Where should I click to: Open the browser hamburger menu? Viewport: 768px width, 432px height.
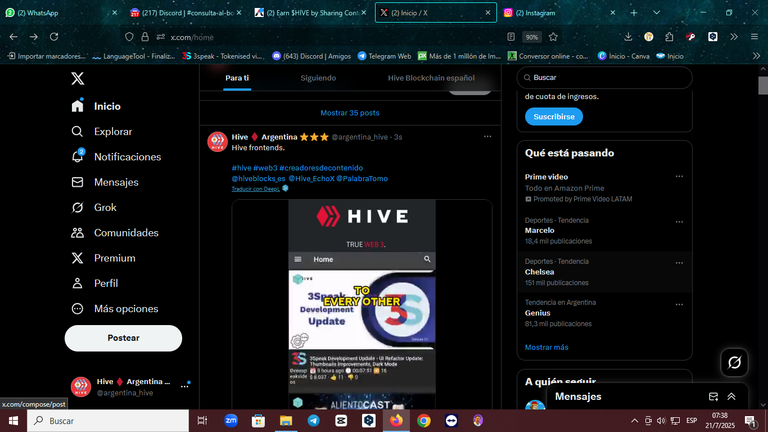pos(754,37)
